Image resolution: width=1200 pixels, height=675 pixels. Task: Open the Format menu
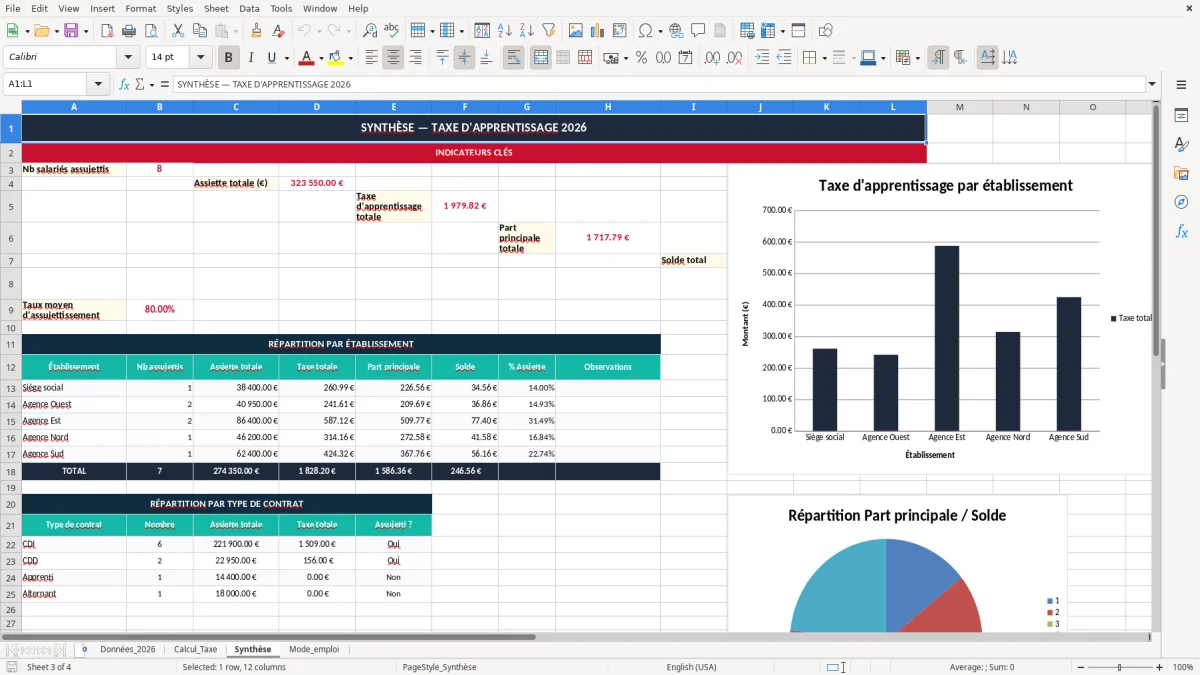point(140,8)
